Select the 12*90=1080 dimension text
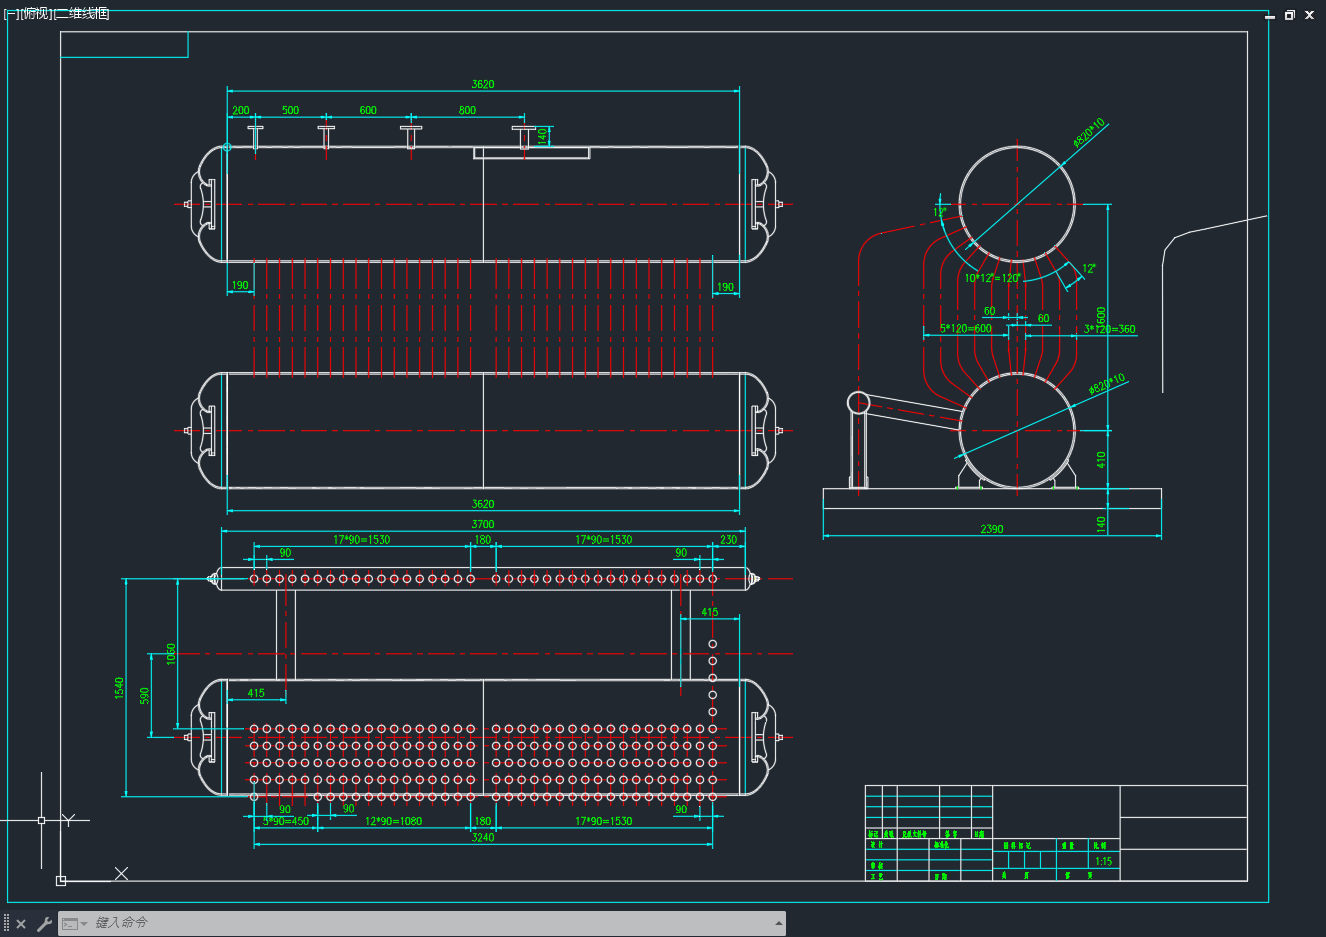Screen dimensions: 1326x937 (x=393, y=821)
